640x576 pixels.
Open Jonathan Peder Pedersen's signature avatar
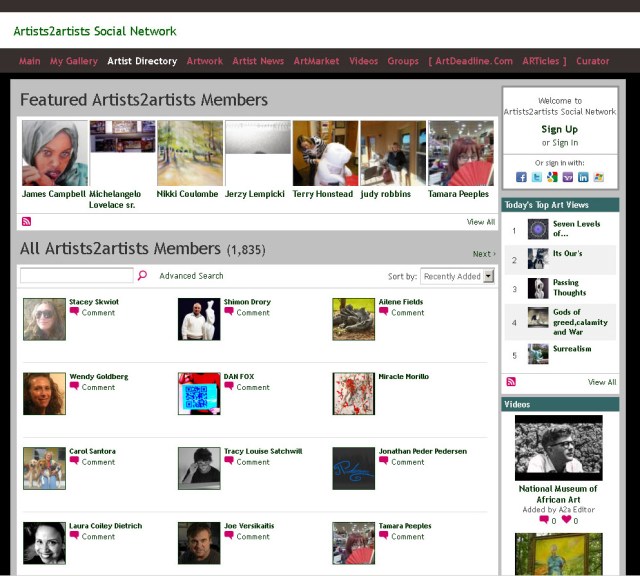point(353,468)
